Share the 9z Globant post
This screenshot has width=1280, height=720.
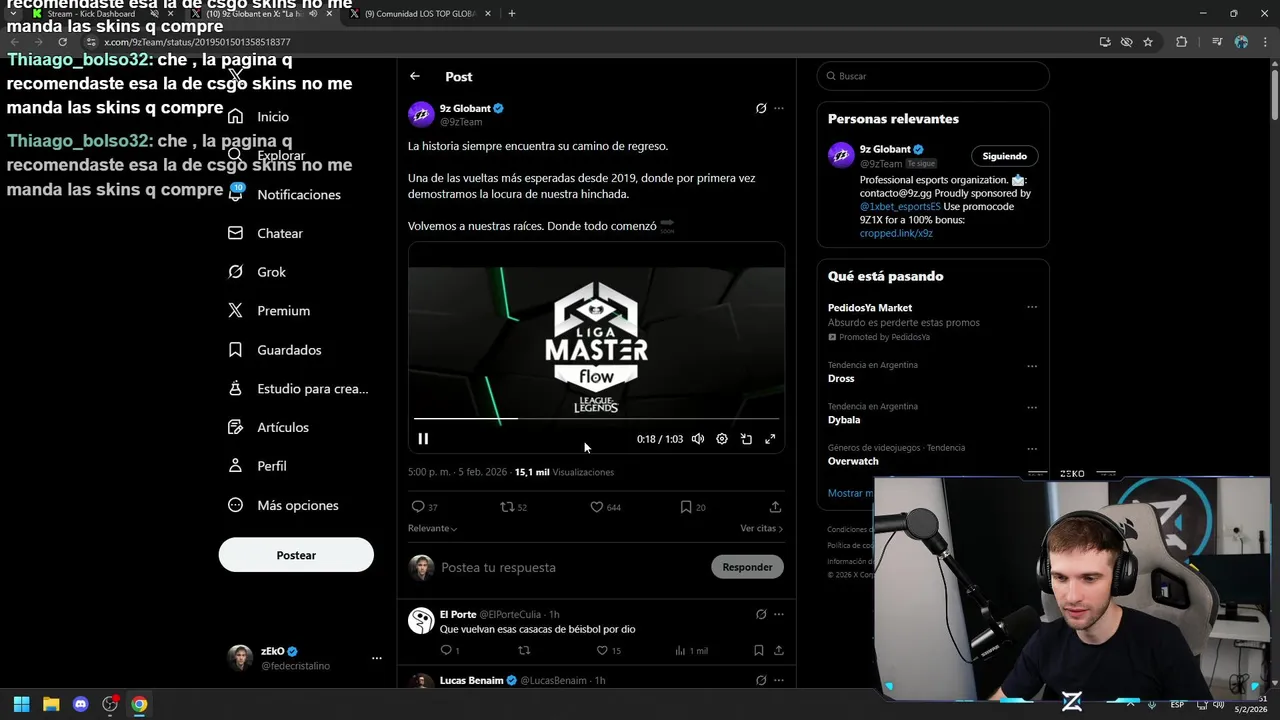click(775, 507)
